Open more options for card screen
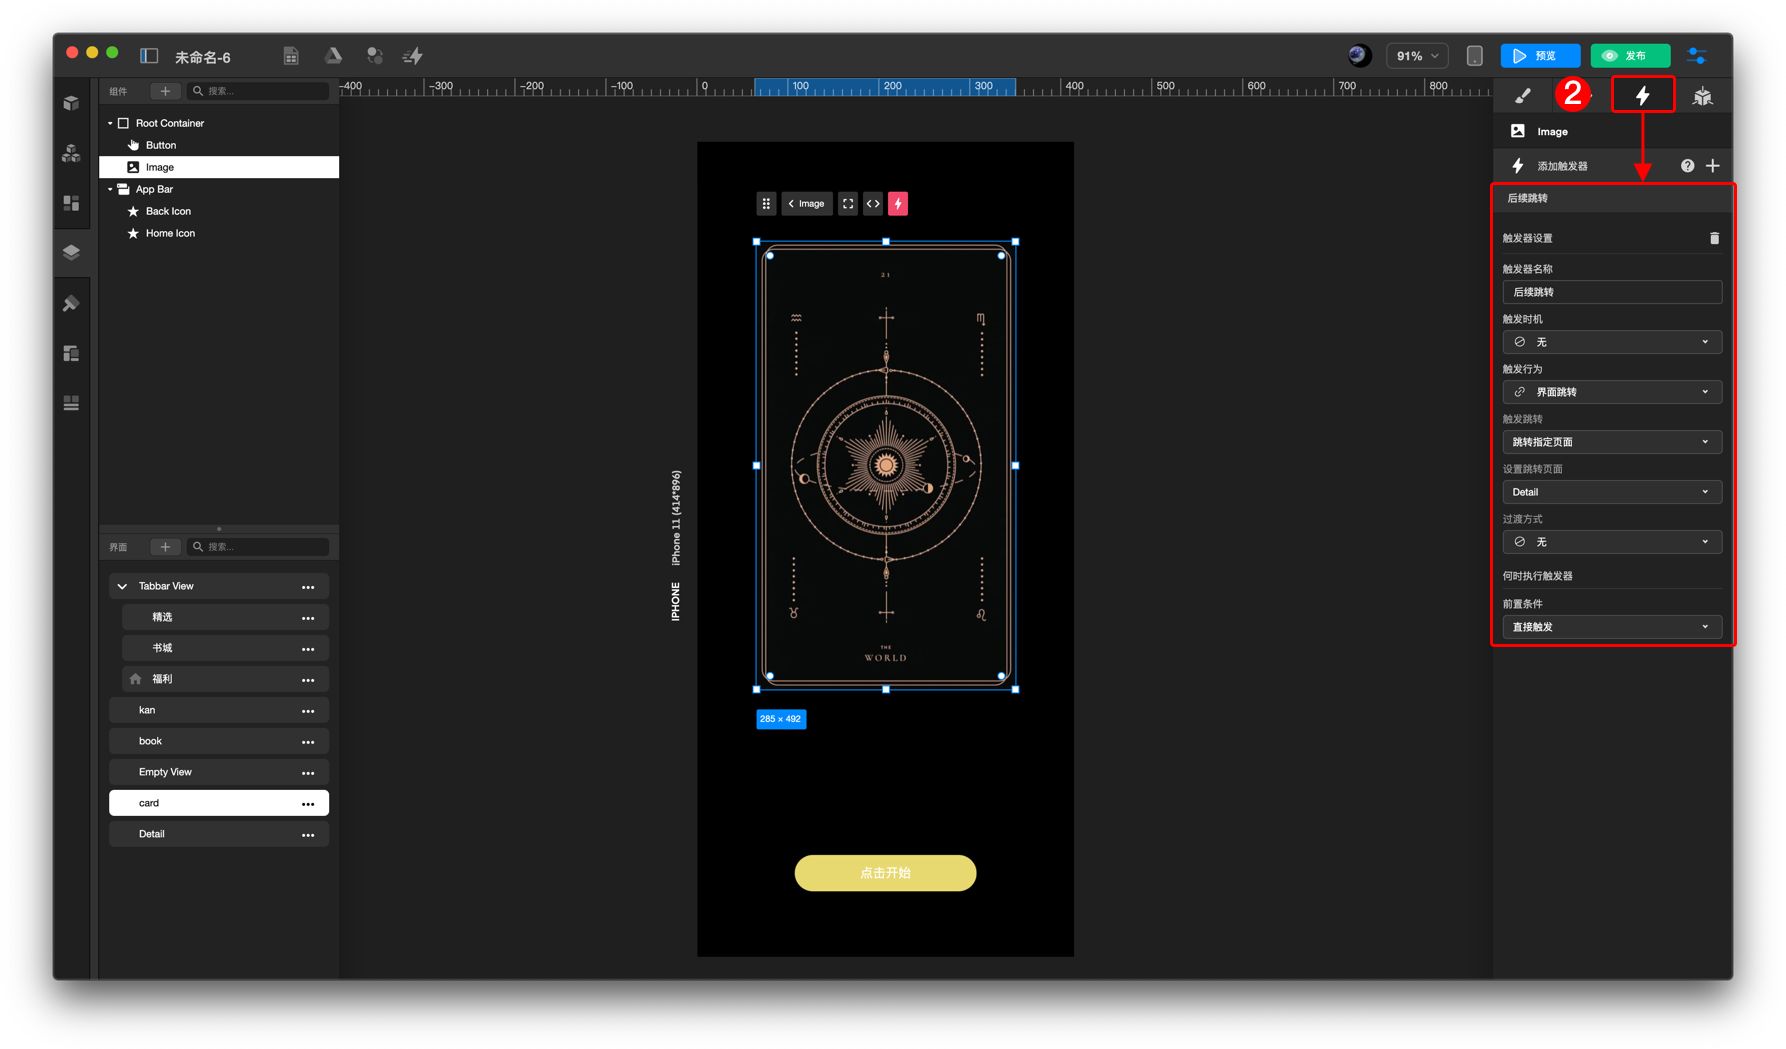 point(308,804)
